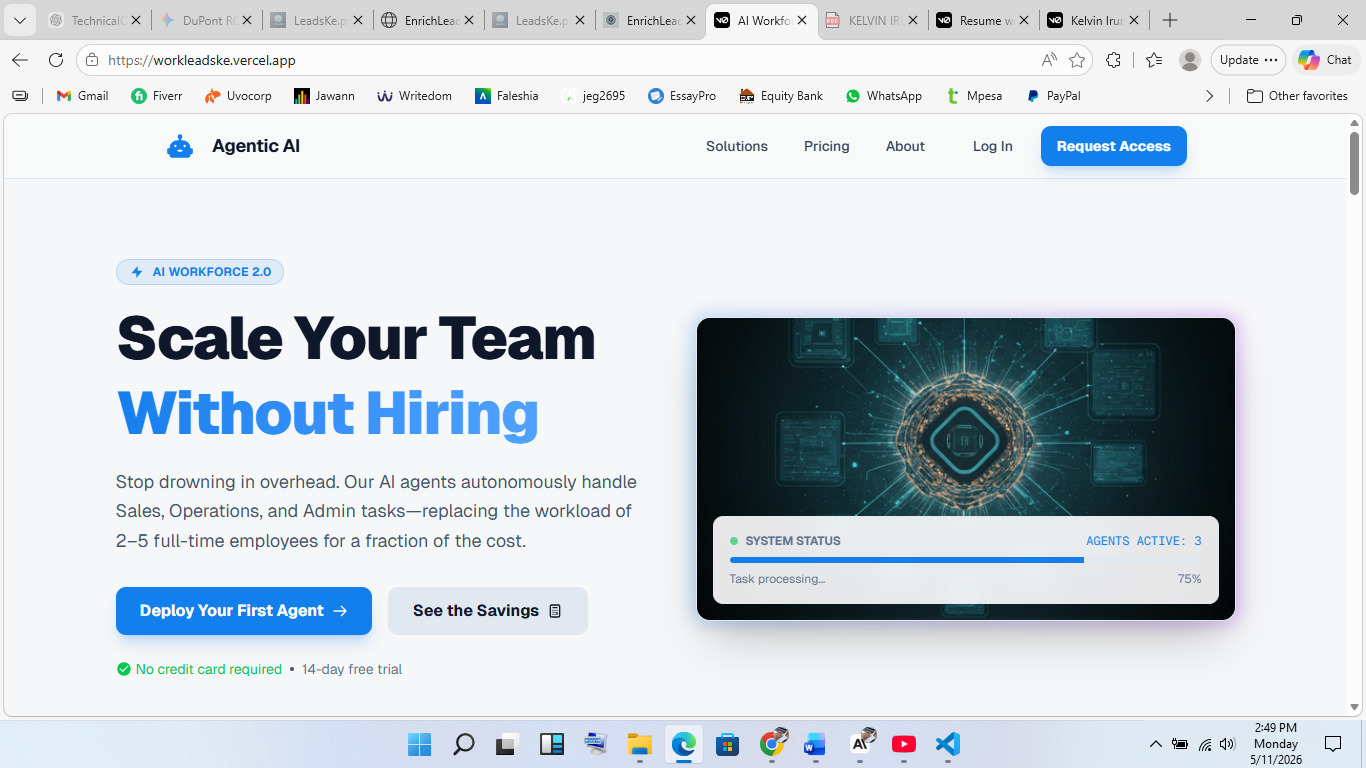The image size is (1366, 768).
Task: Open the Jawann bookmark
Action: (324, 96)
